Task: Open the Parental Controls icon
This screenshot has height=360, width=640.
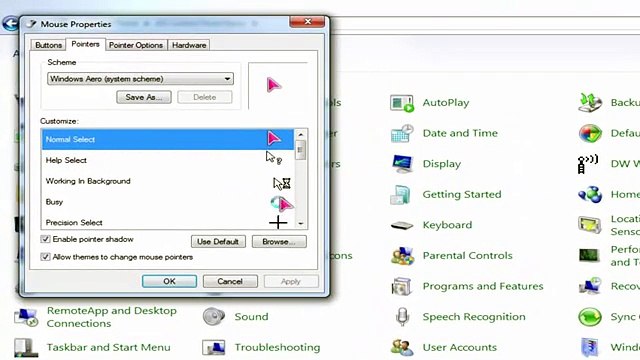Action: [402, 256]
